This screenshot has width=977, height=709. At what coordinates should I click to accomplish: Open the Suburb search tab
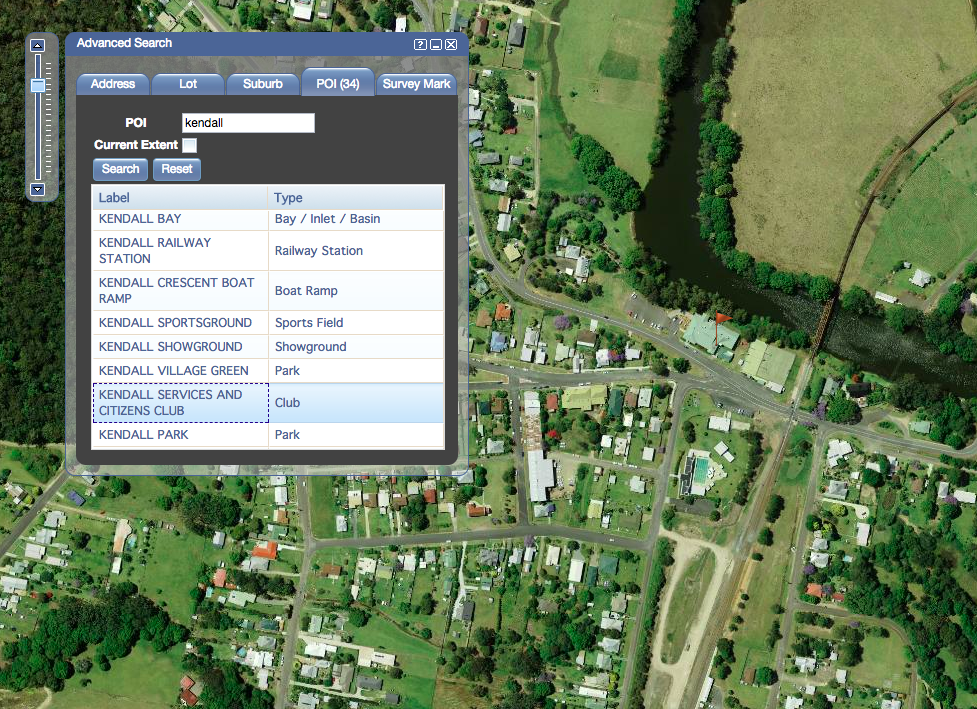[262, 84]
